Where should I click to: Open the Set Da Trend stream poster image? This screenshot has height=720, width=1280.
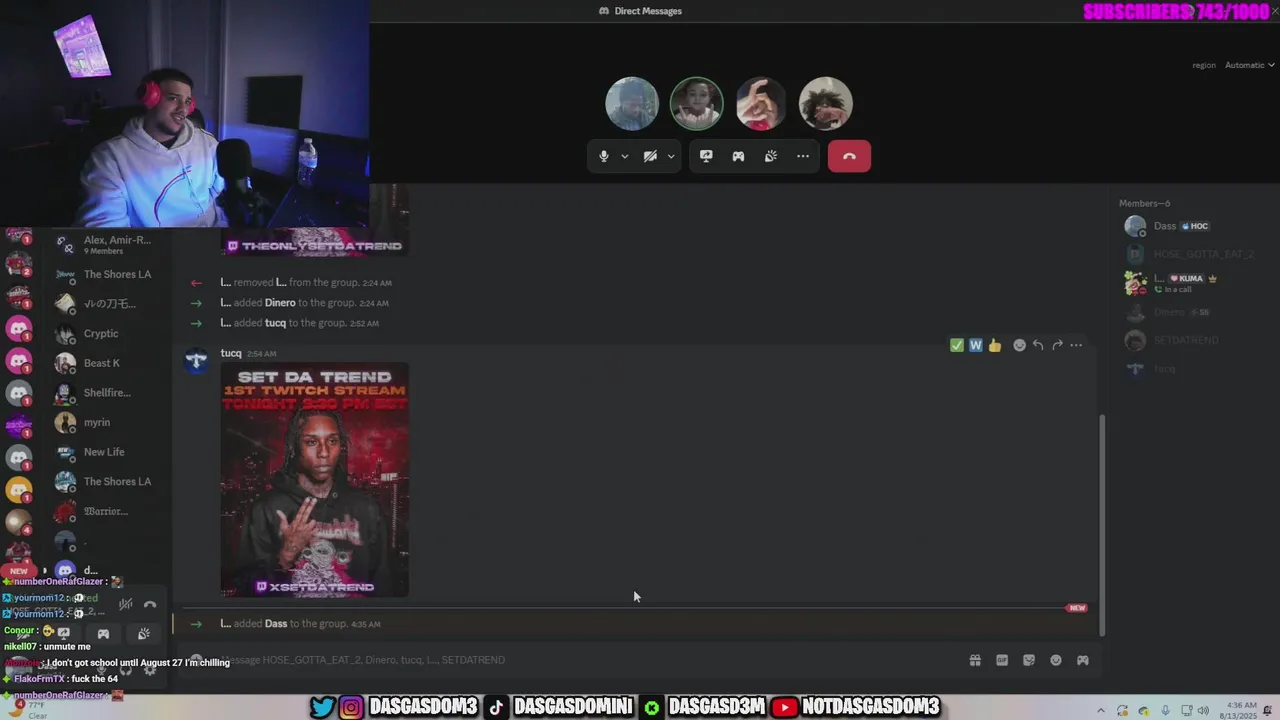tap(314, 480)
